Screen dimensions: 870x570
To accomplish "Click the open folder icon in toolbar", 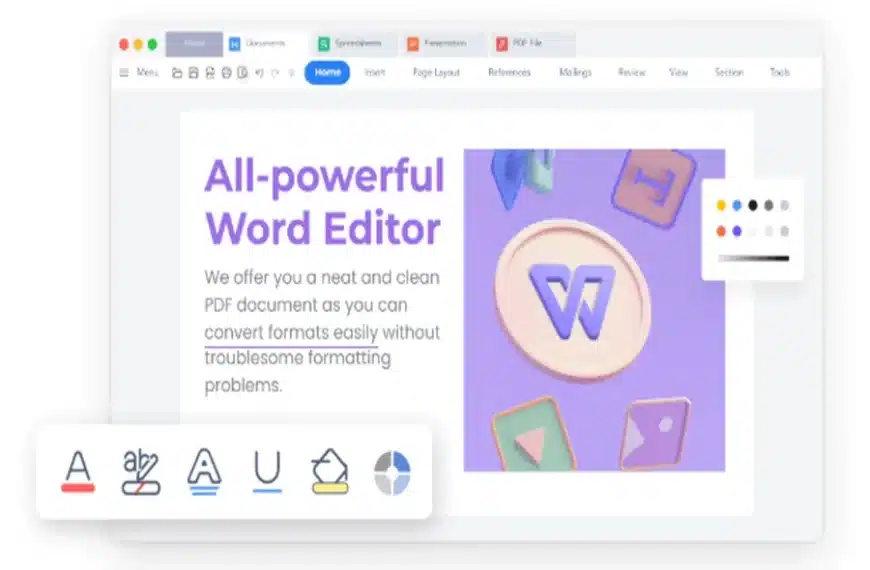I will pyautogui.click(x=177, y=73).
